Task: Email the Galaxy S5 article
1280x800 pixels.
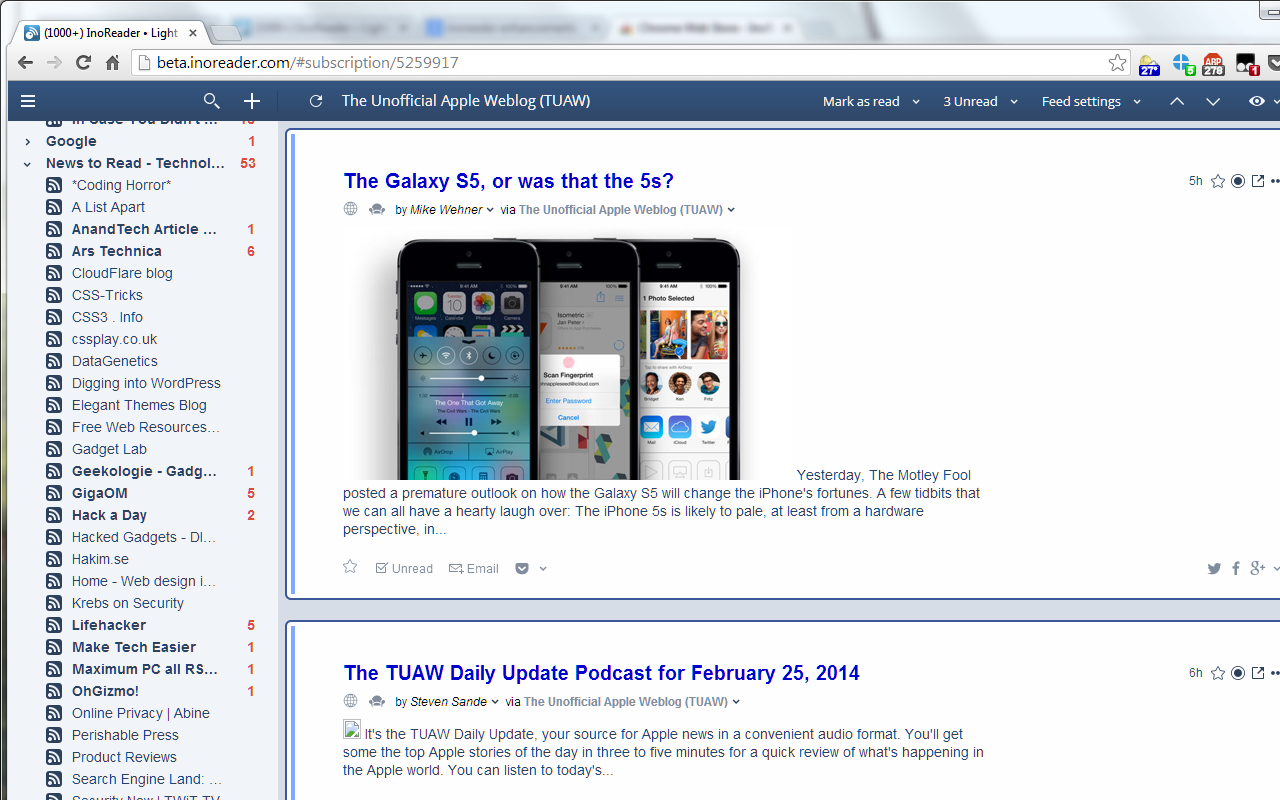Action: (474, 568)
